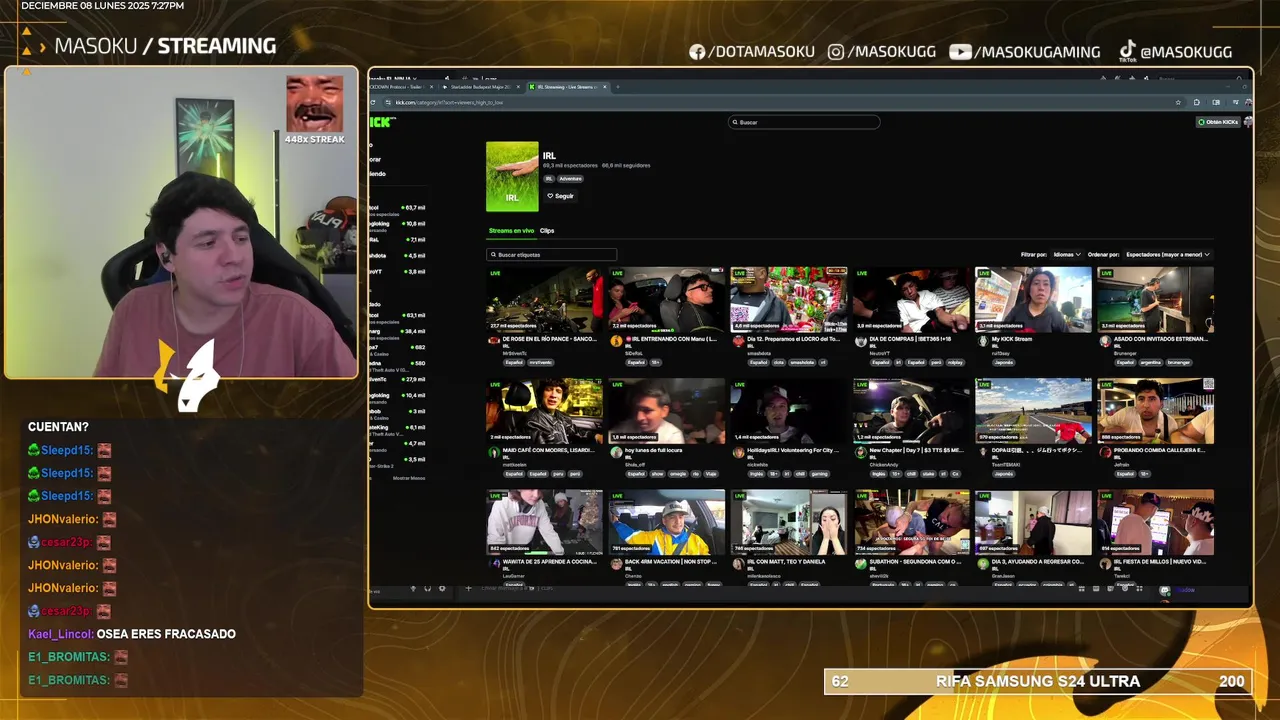Open WAWITA DE 25 APRENDE stream thumbnail

[545, 522]
